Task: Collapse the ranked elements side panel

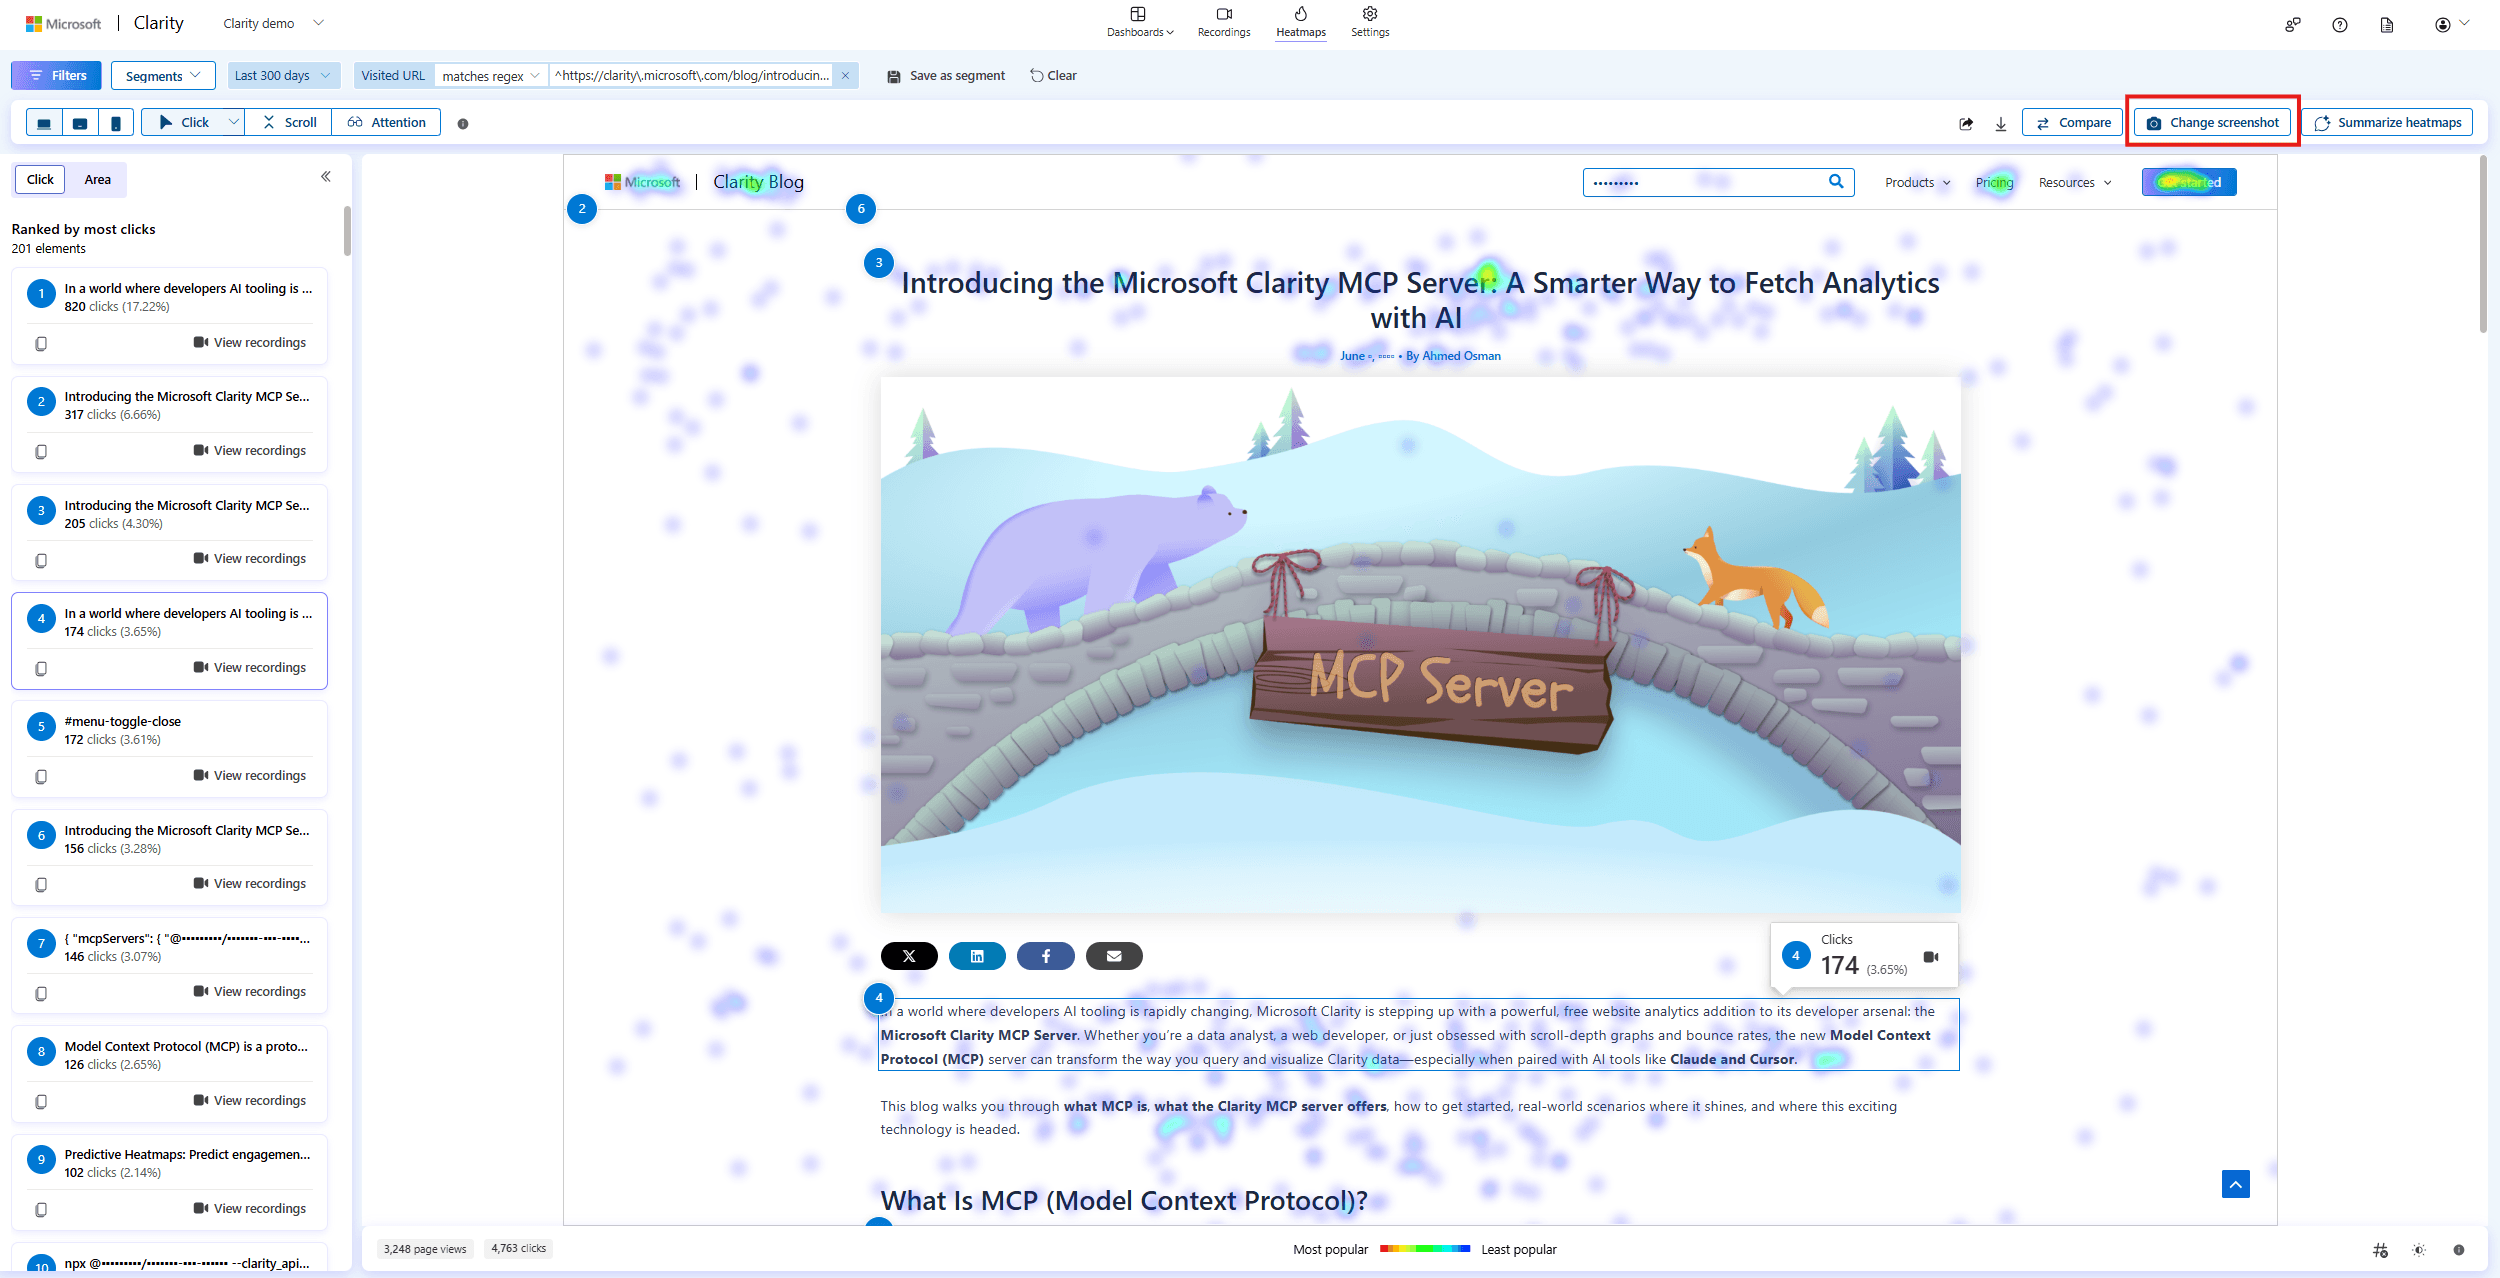Action: [x=326, y=177]
